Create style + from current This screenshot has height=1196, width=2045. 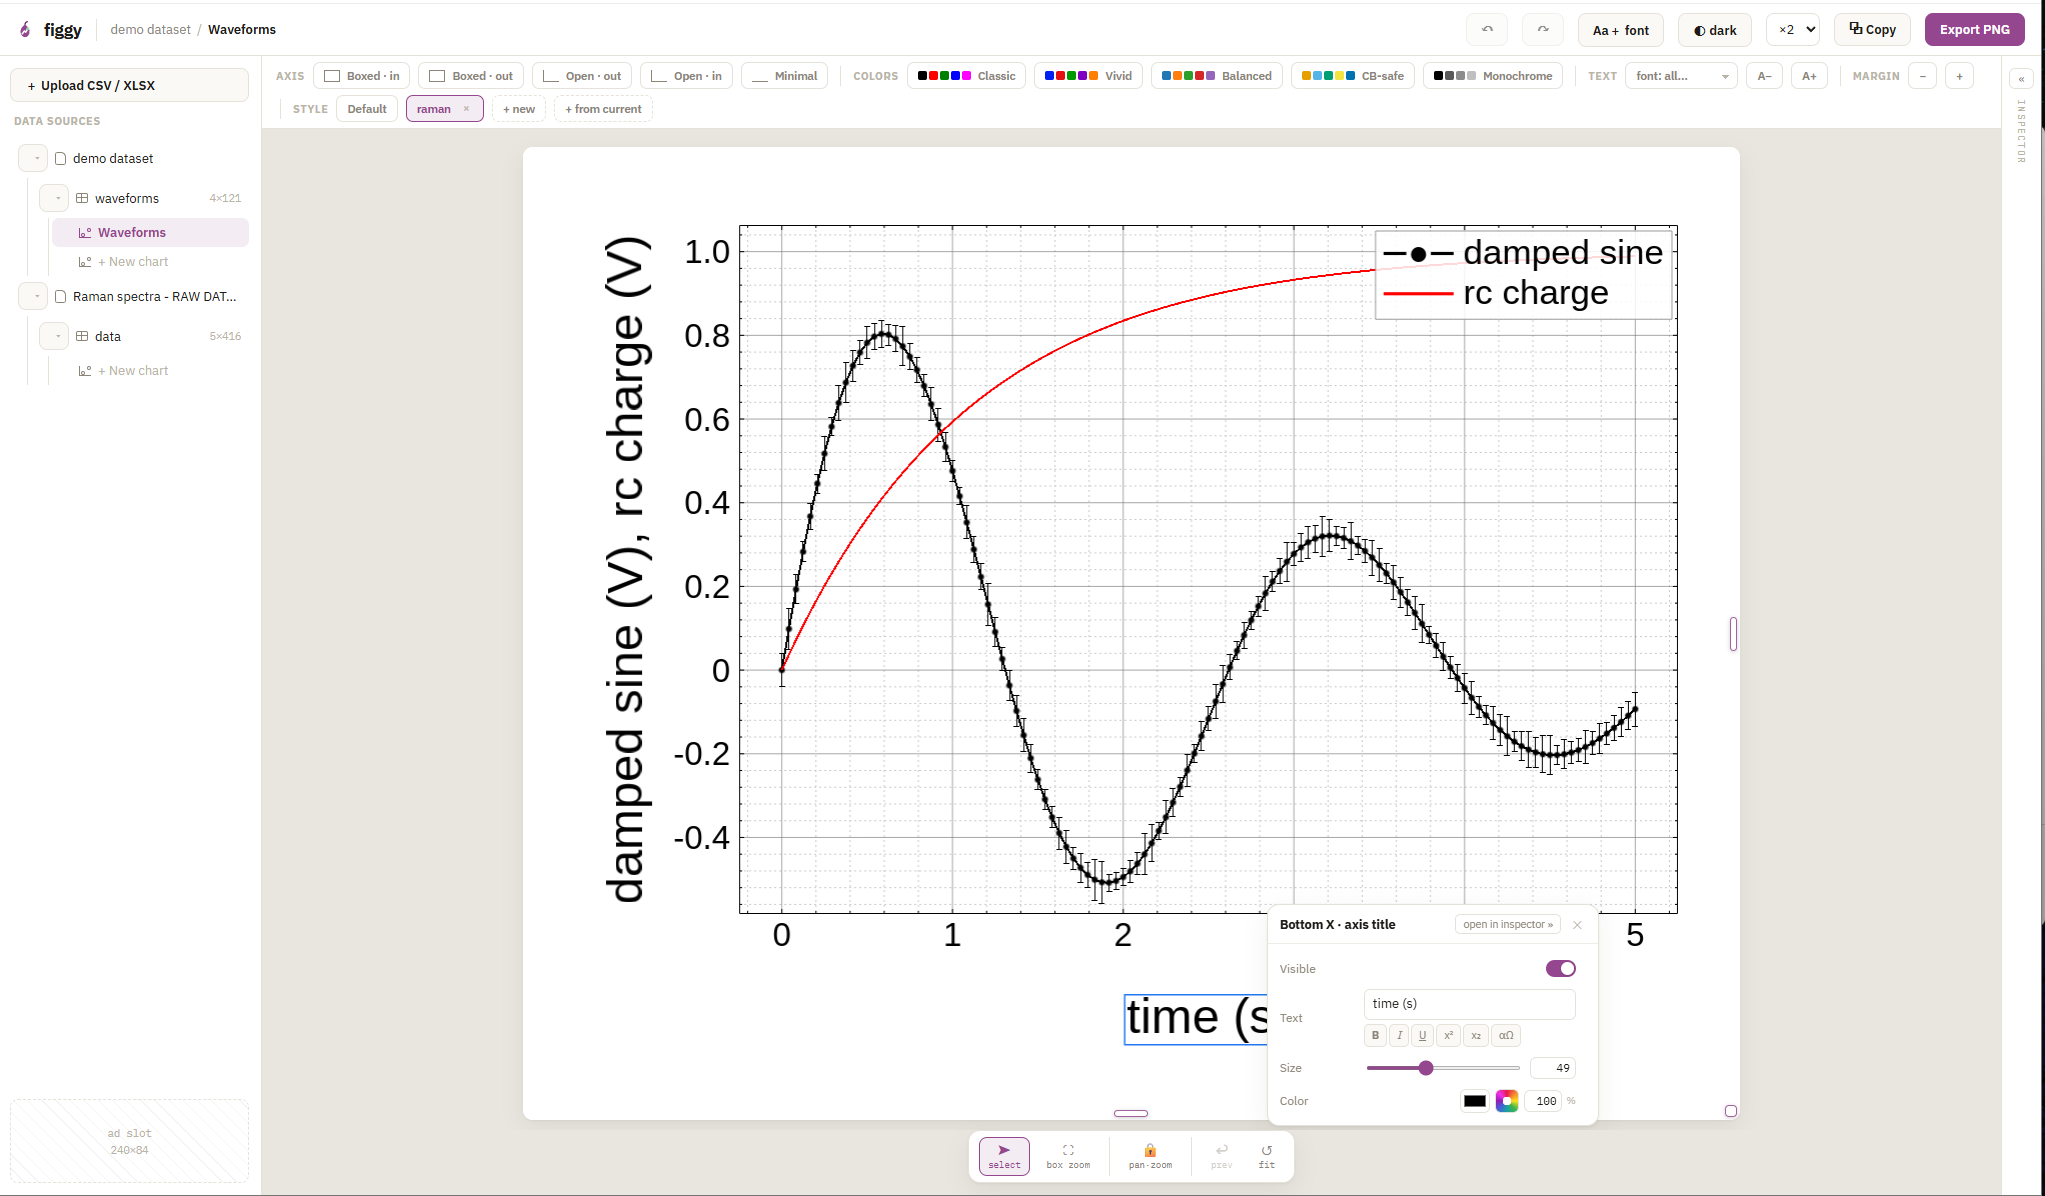(603, 109)
